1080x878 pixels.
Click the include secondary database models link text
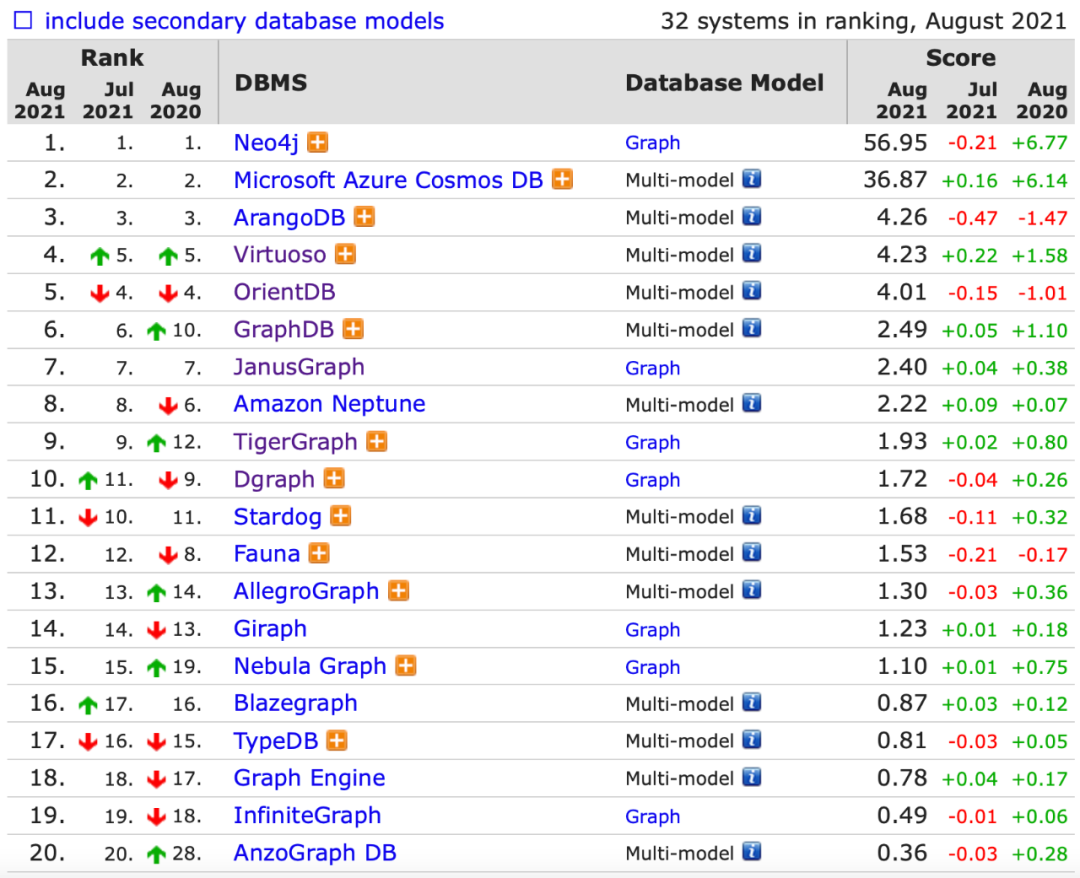[x=245, y=21]
